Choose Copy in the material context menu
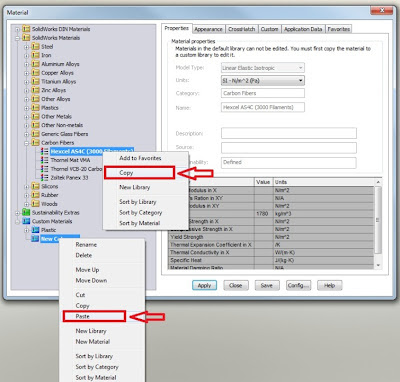 click(x=139, y=173)
